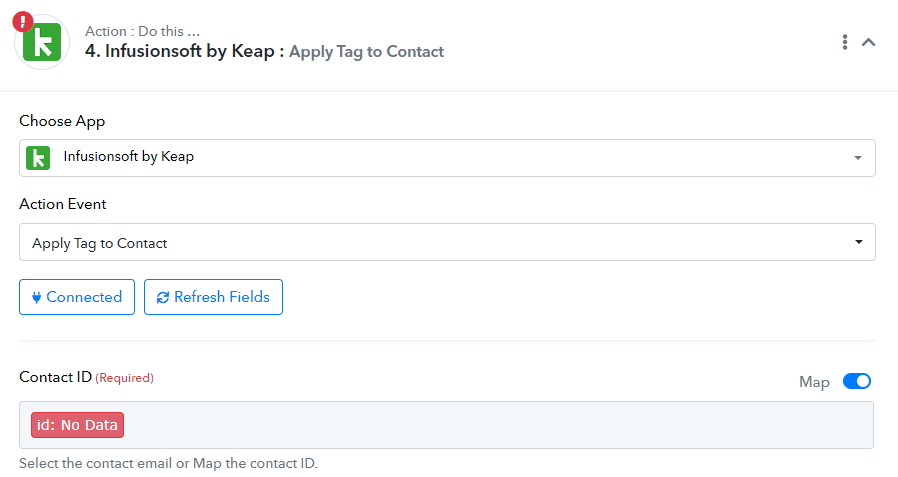Click the Connected button

(77, 297)
